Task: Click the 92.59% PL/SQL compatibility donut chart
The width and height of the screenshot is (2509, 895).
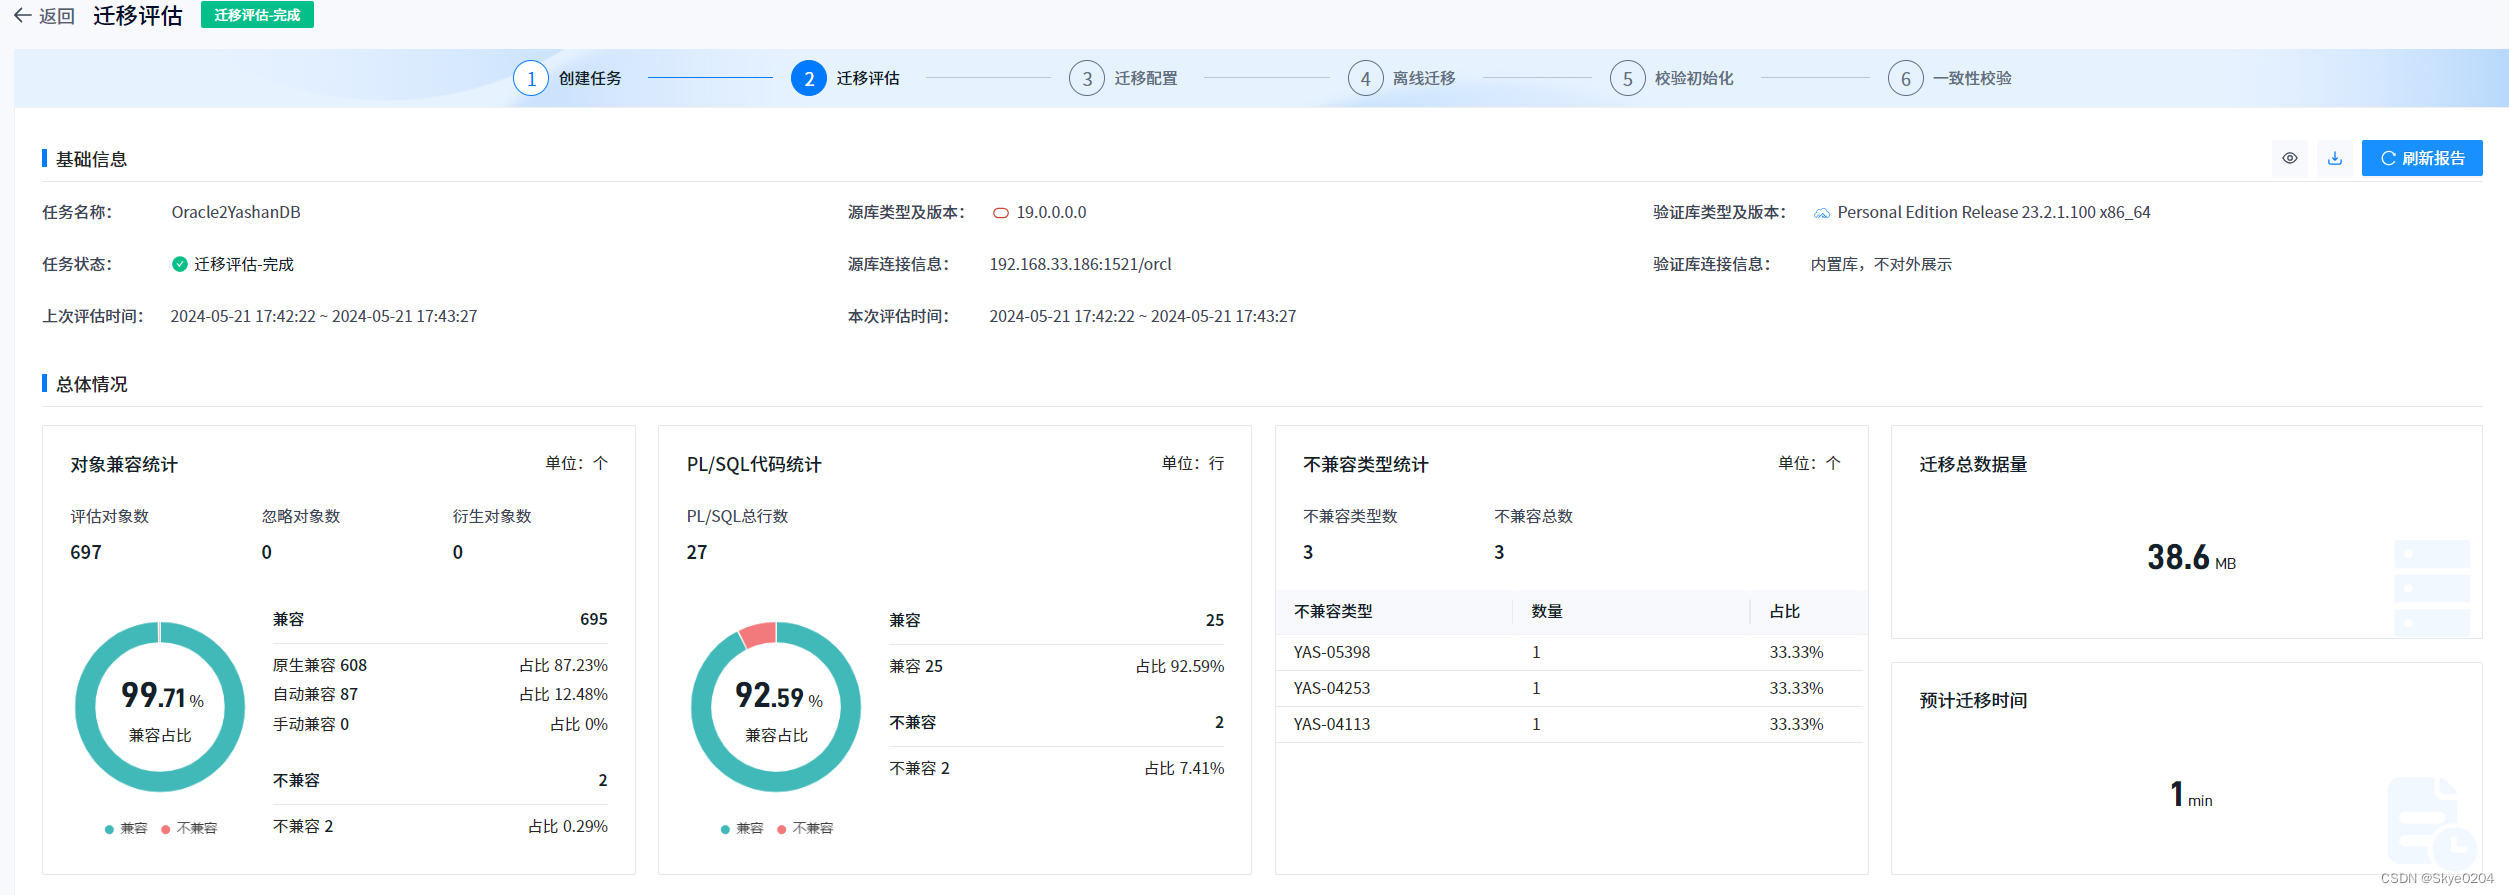Action: click(x=776, y=707)
